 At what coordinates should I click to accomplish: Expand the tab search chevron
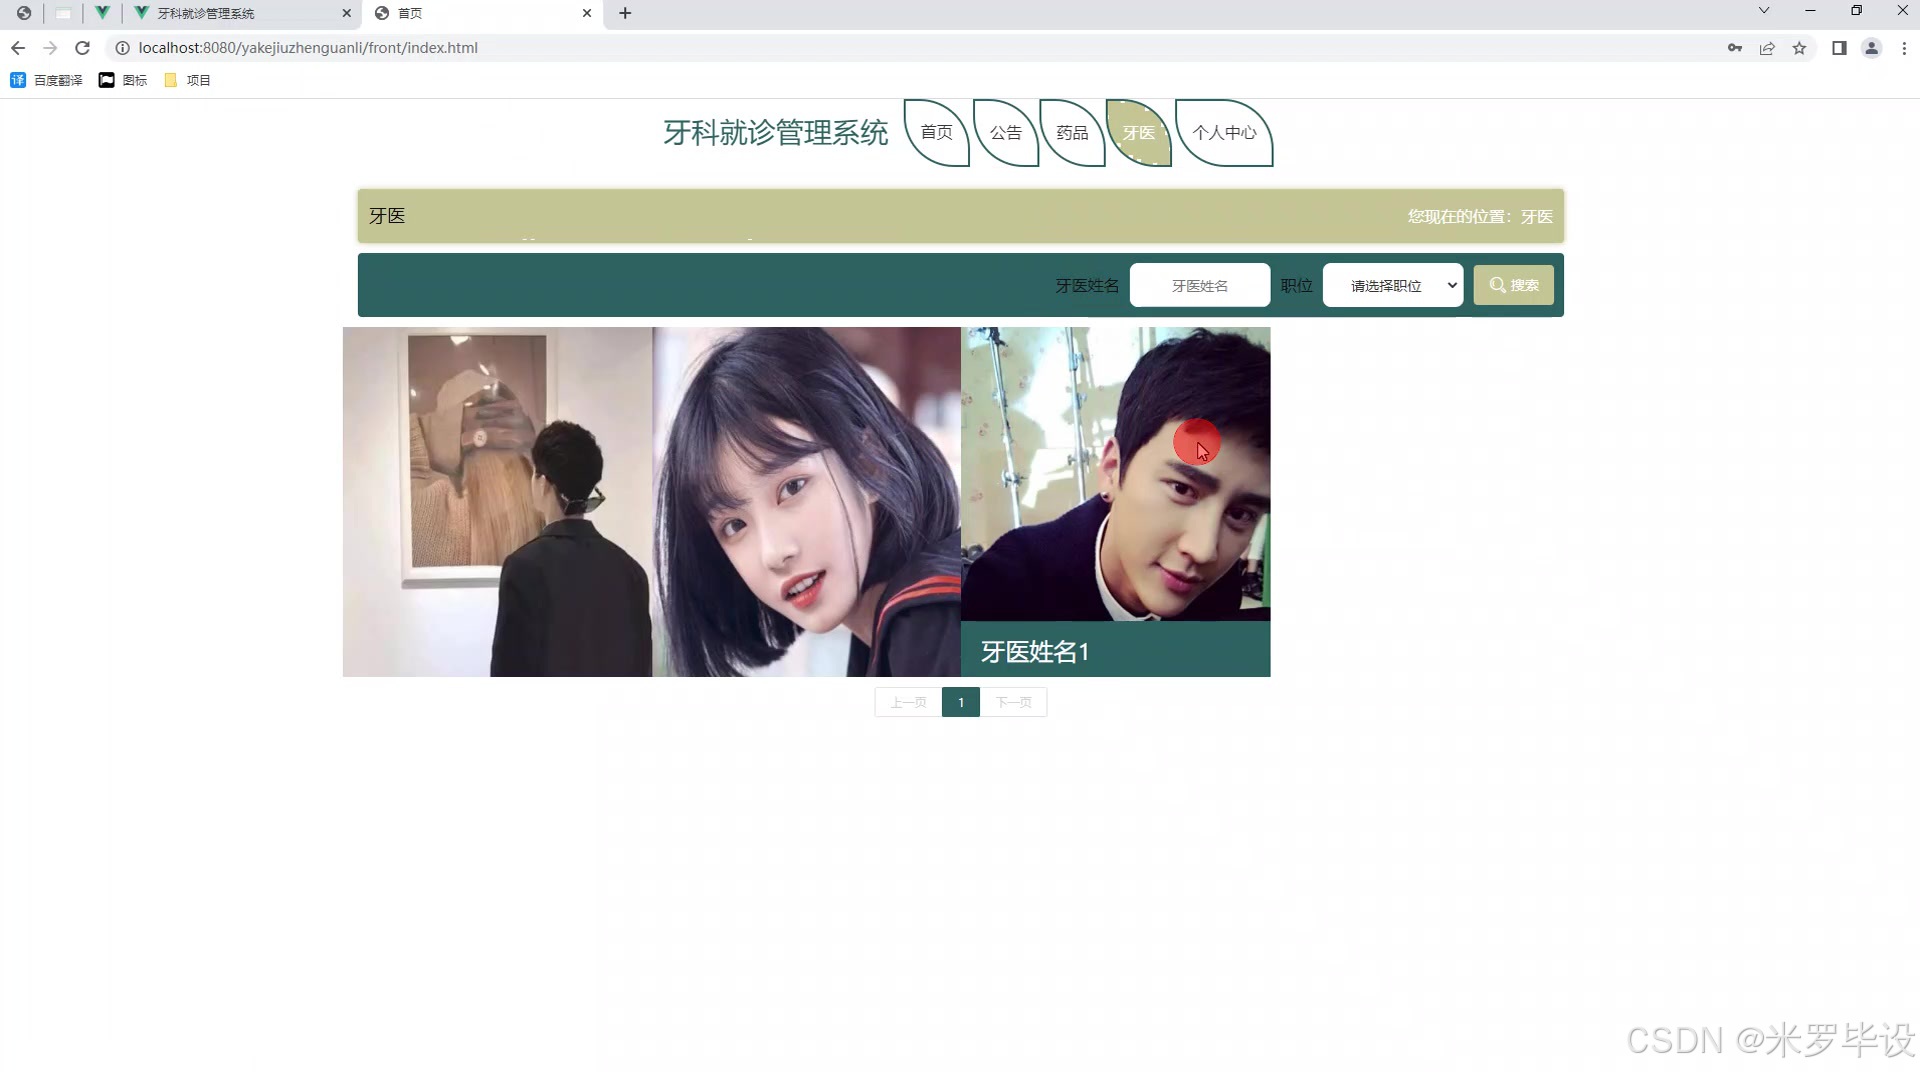[x=1764, y=11]
